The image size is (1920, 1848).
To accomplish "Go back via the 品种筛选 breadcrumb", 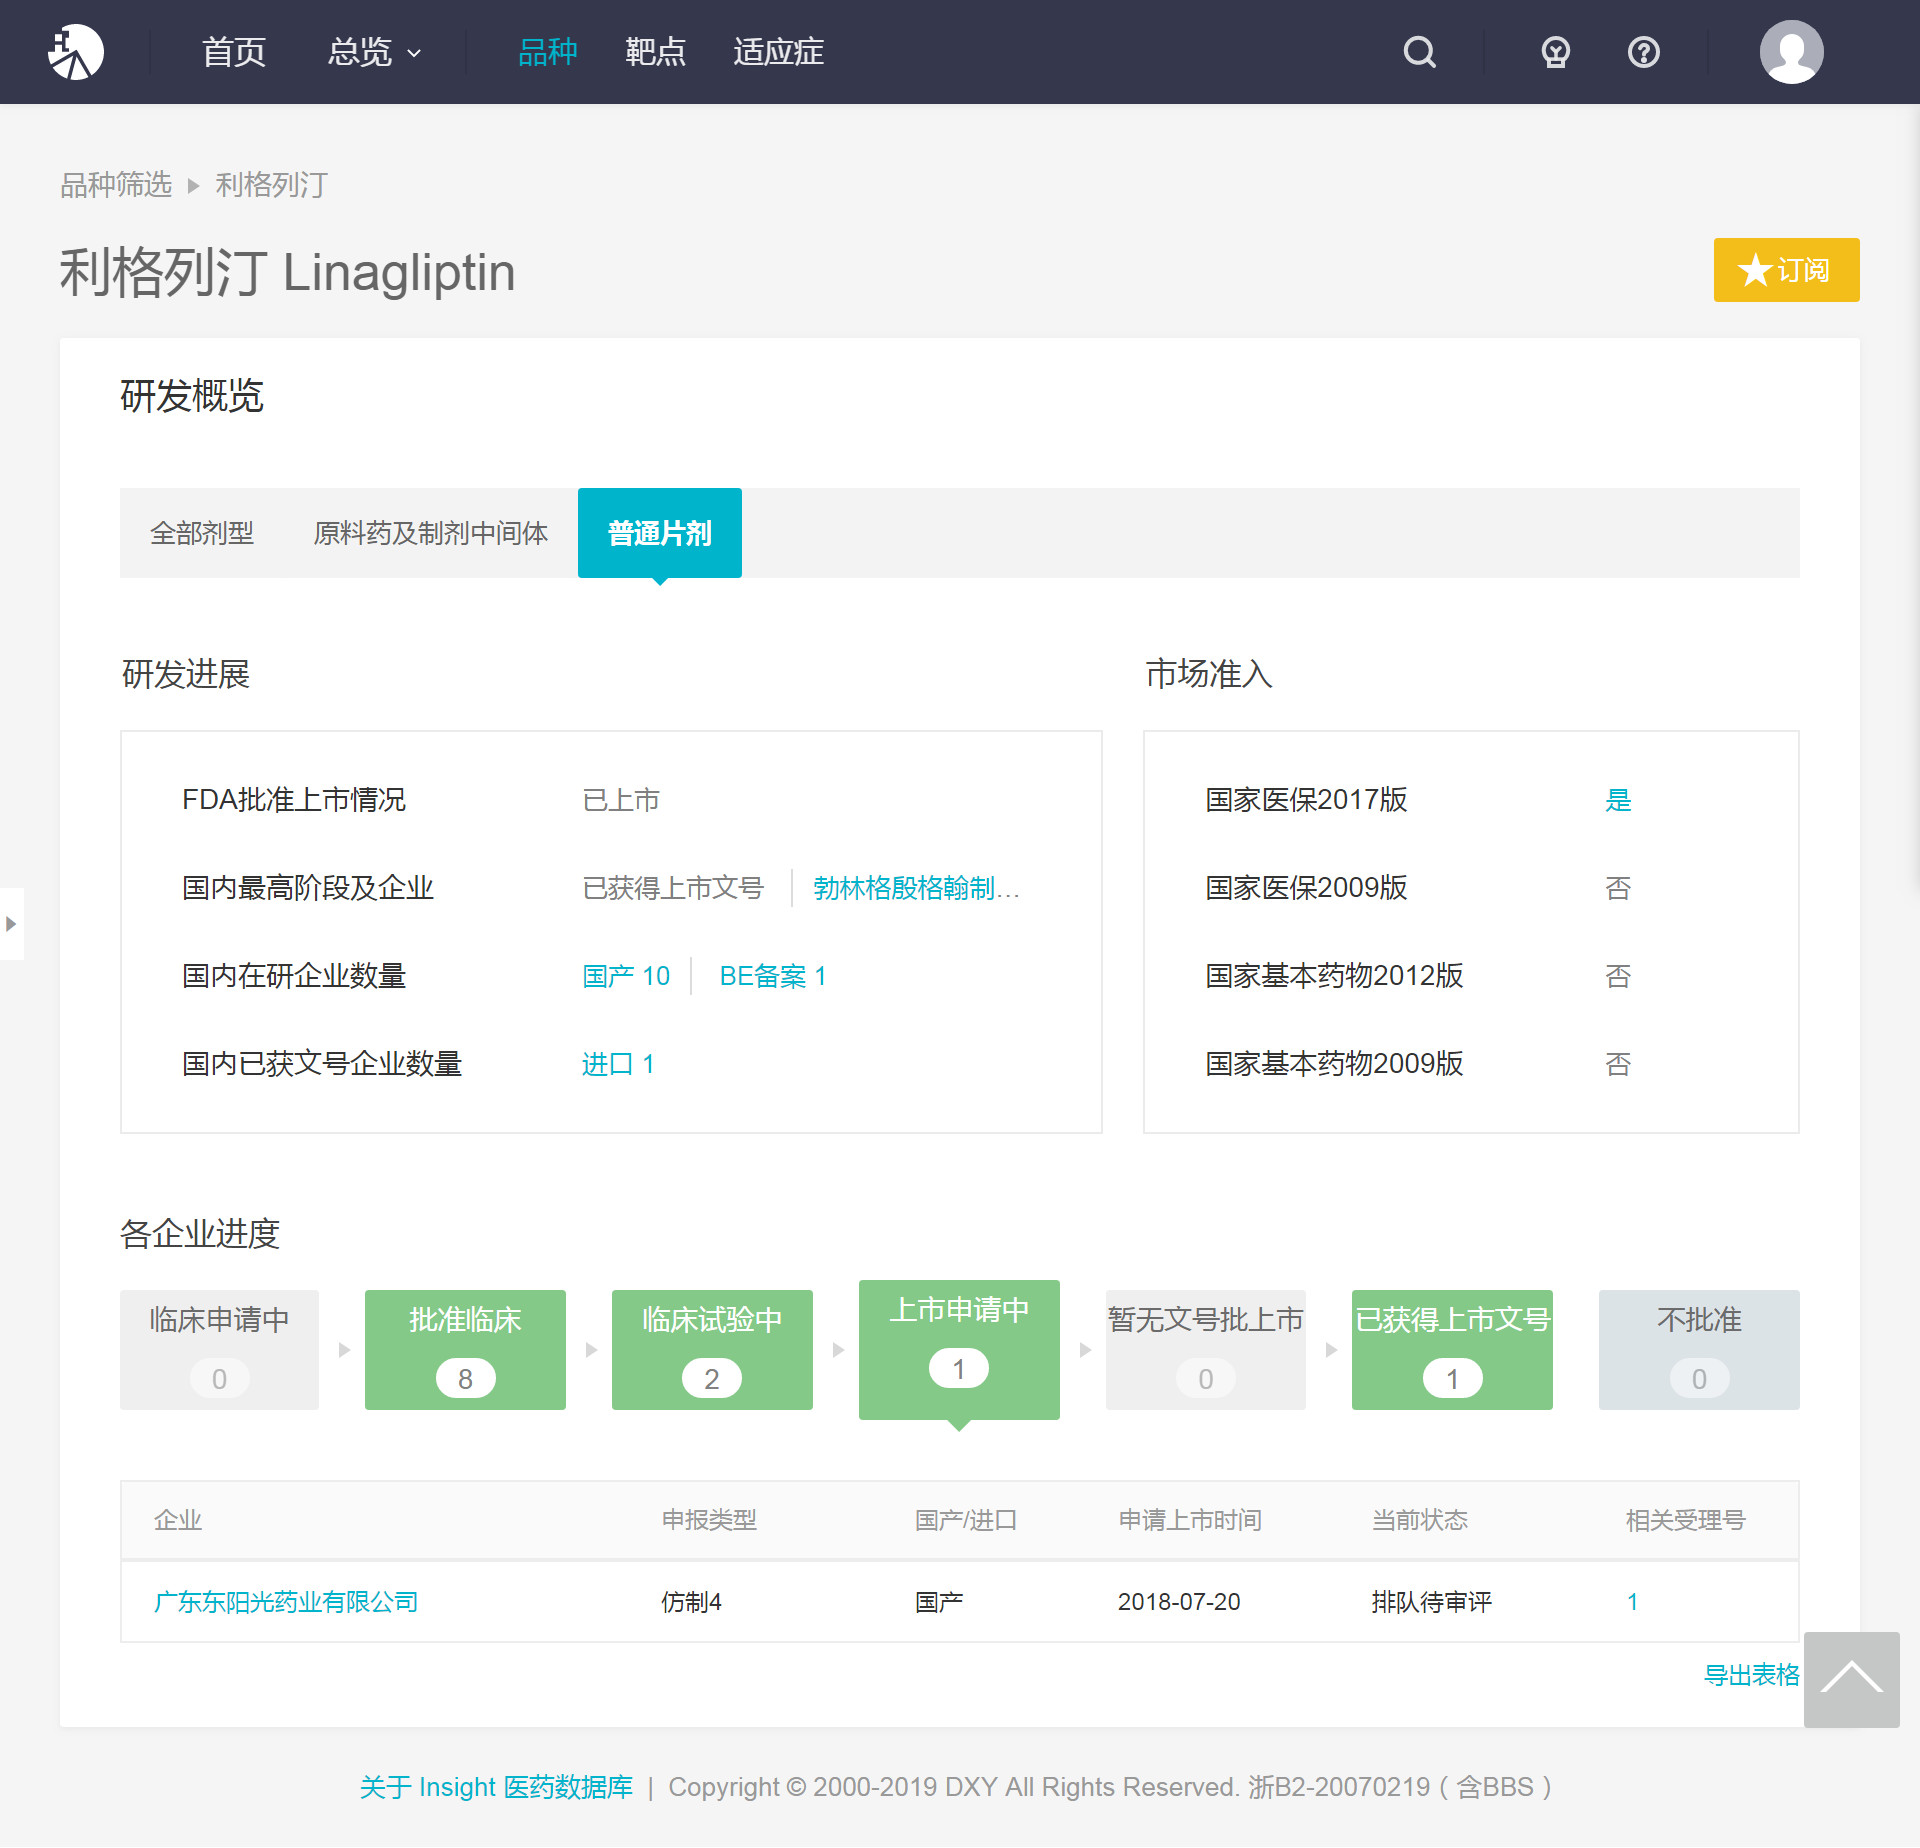I will 115,184.
